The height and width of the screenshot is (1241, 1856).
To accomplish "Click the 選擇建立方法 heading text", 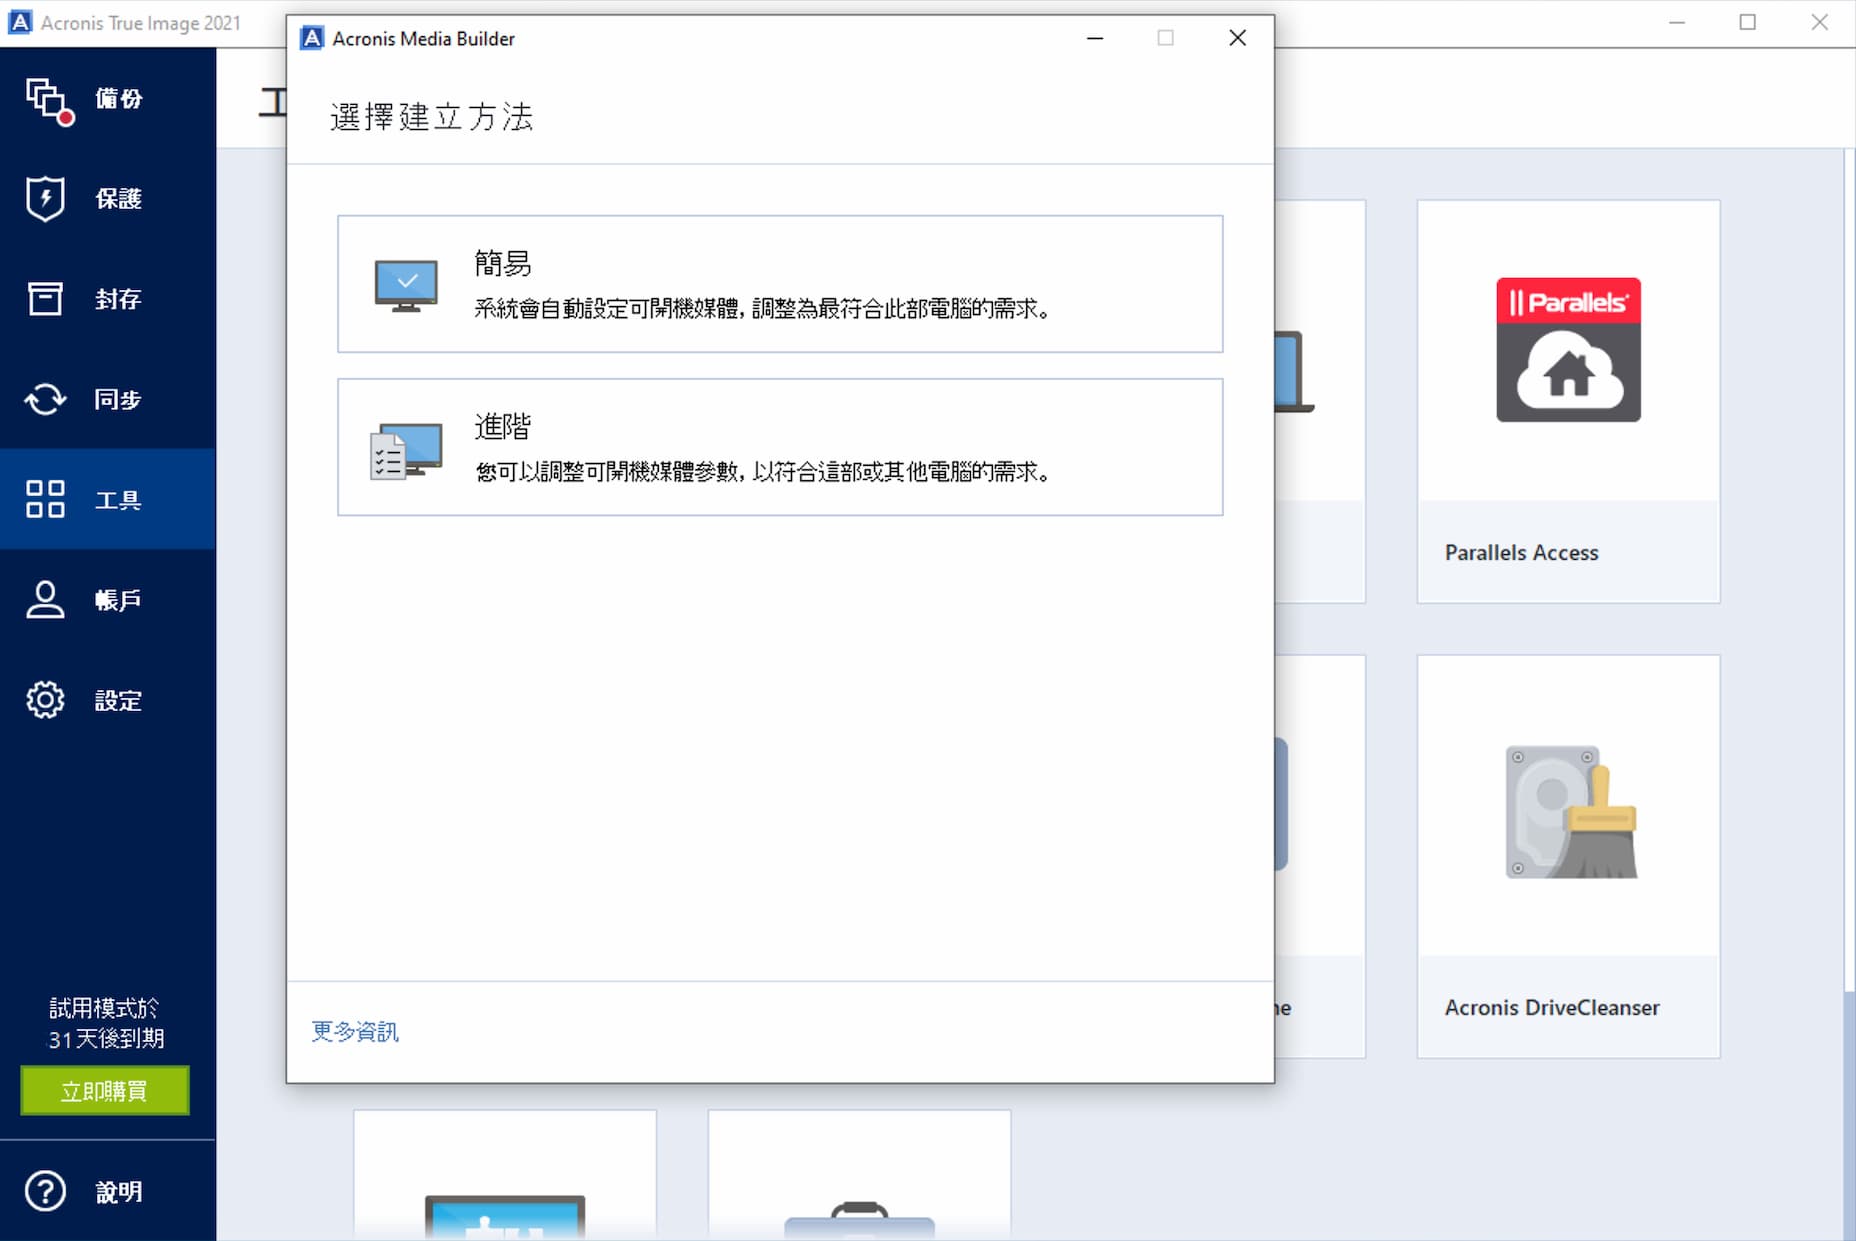I will coord(432,117).
